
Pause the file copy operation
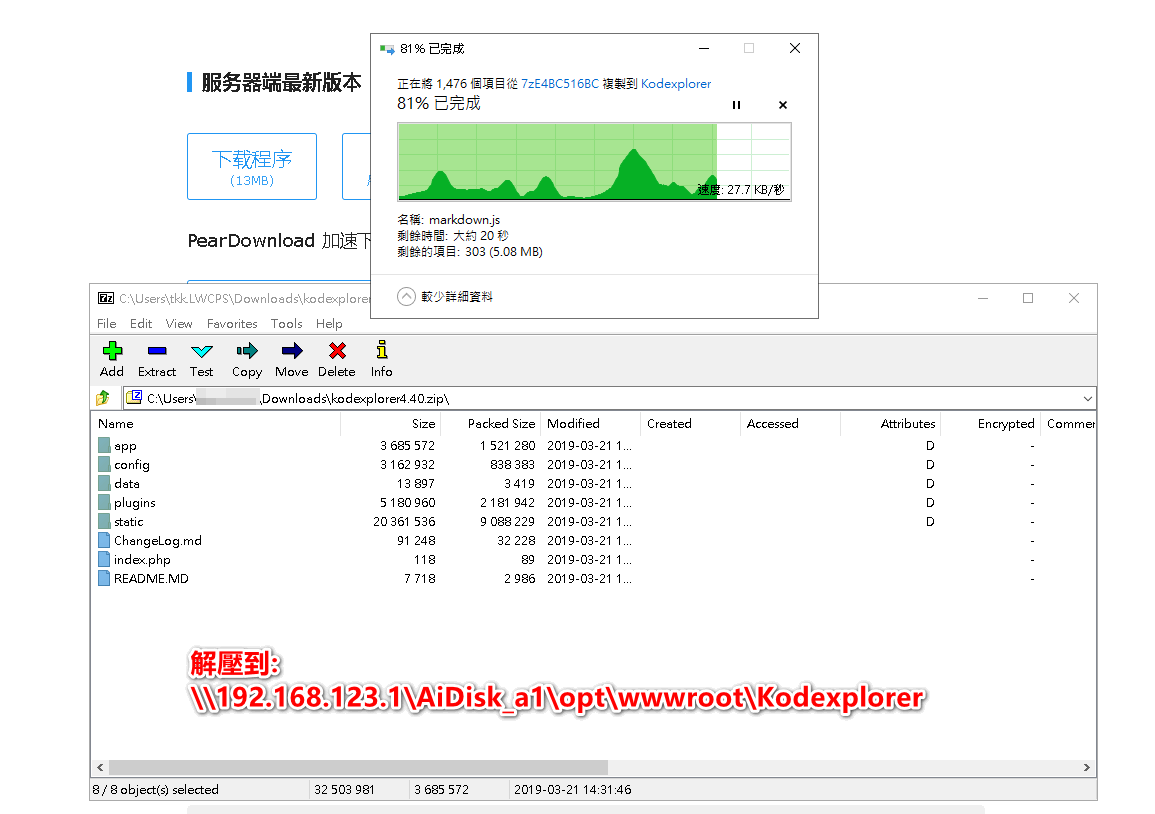736,105
